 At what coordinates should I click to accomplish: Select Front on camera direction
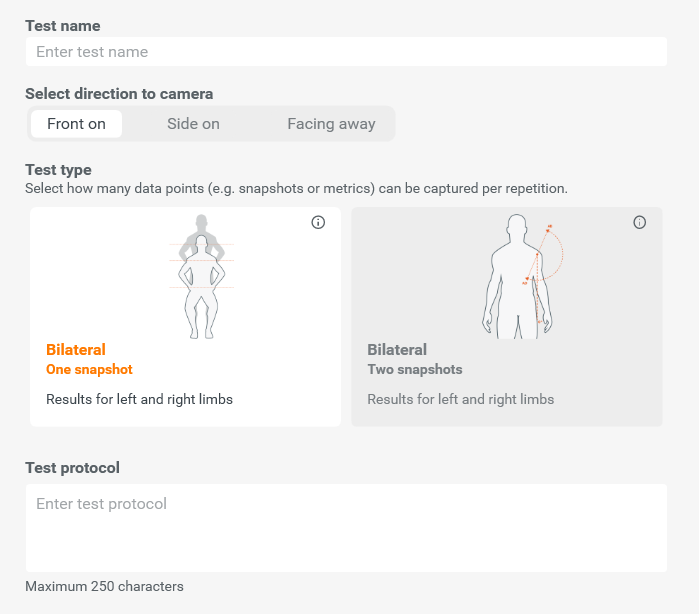coord(76,124)
